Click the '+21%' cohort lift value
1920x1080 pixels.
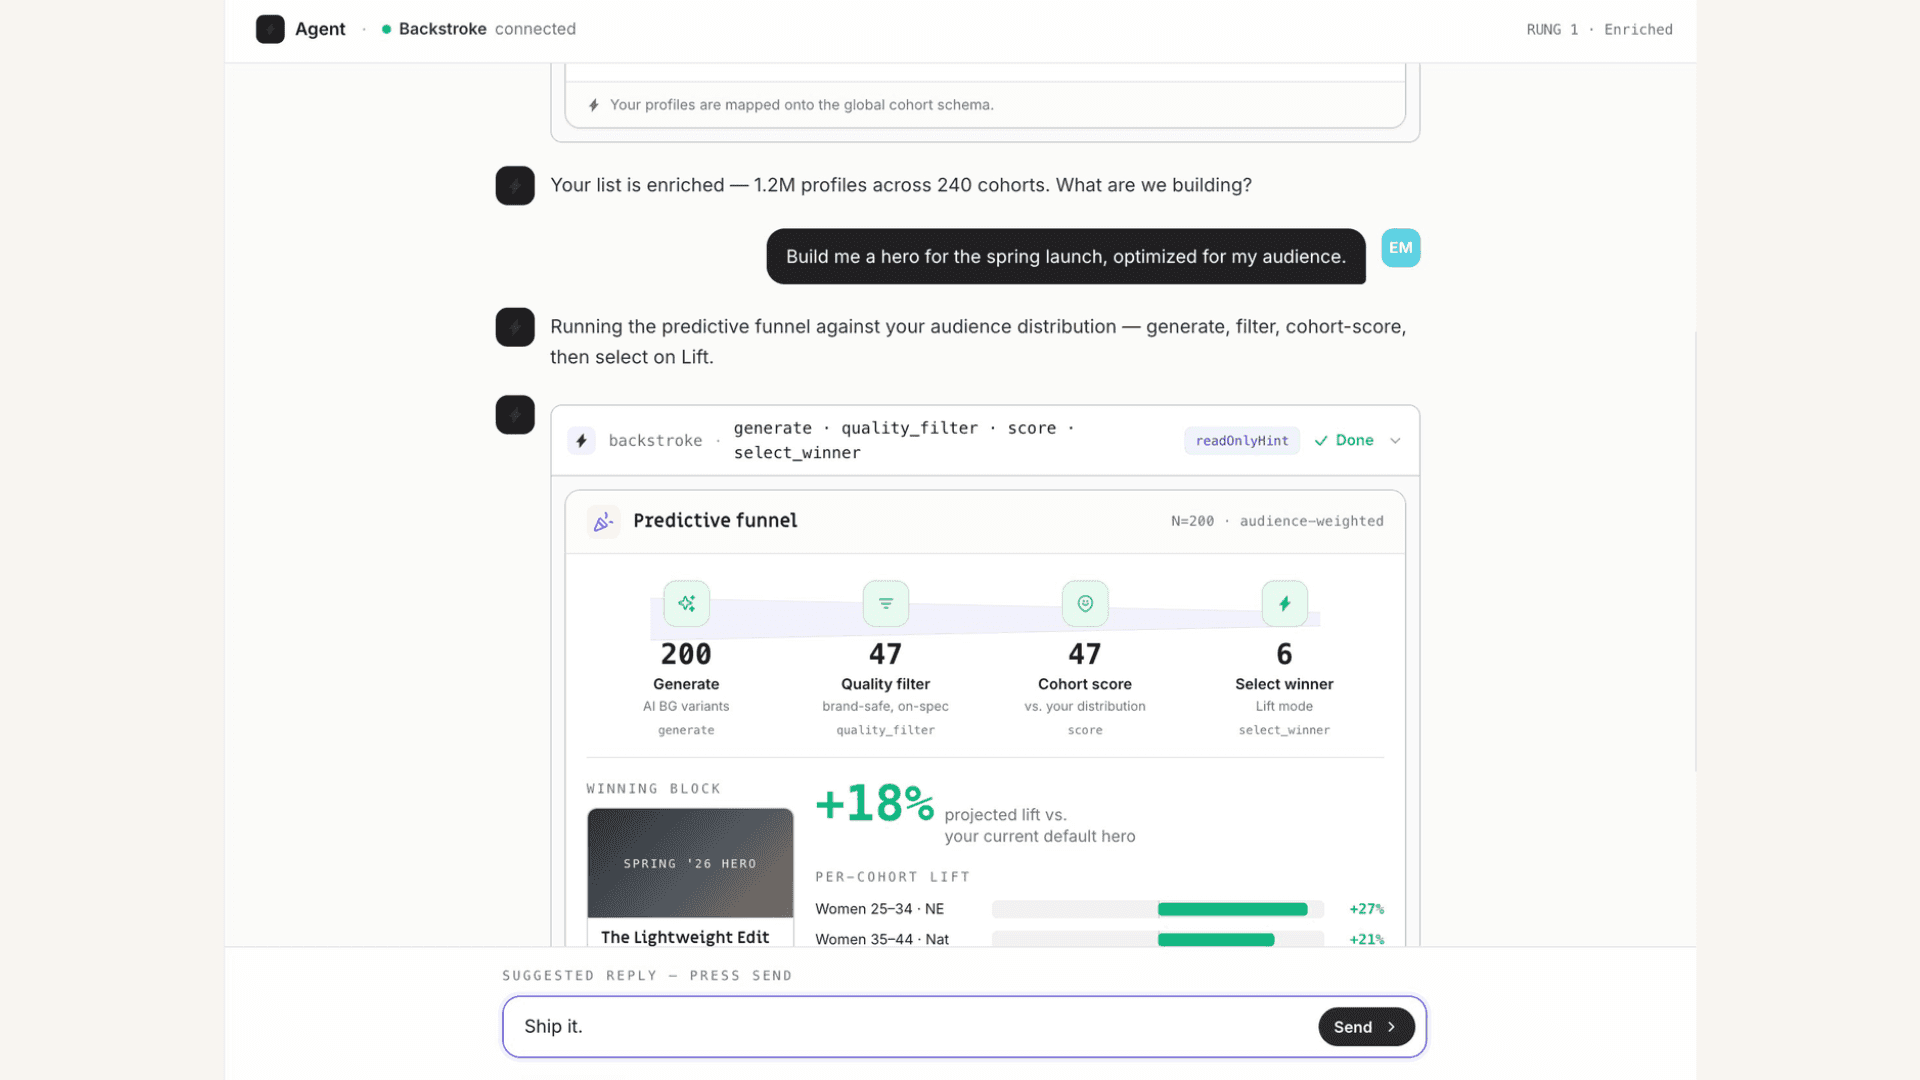tap(1366, 940)
